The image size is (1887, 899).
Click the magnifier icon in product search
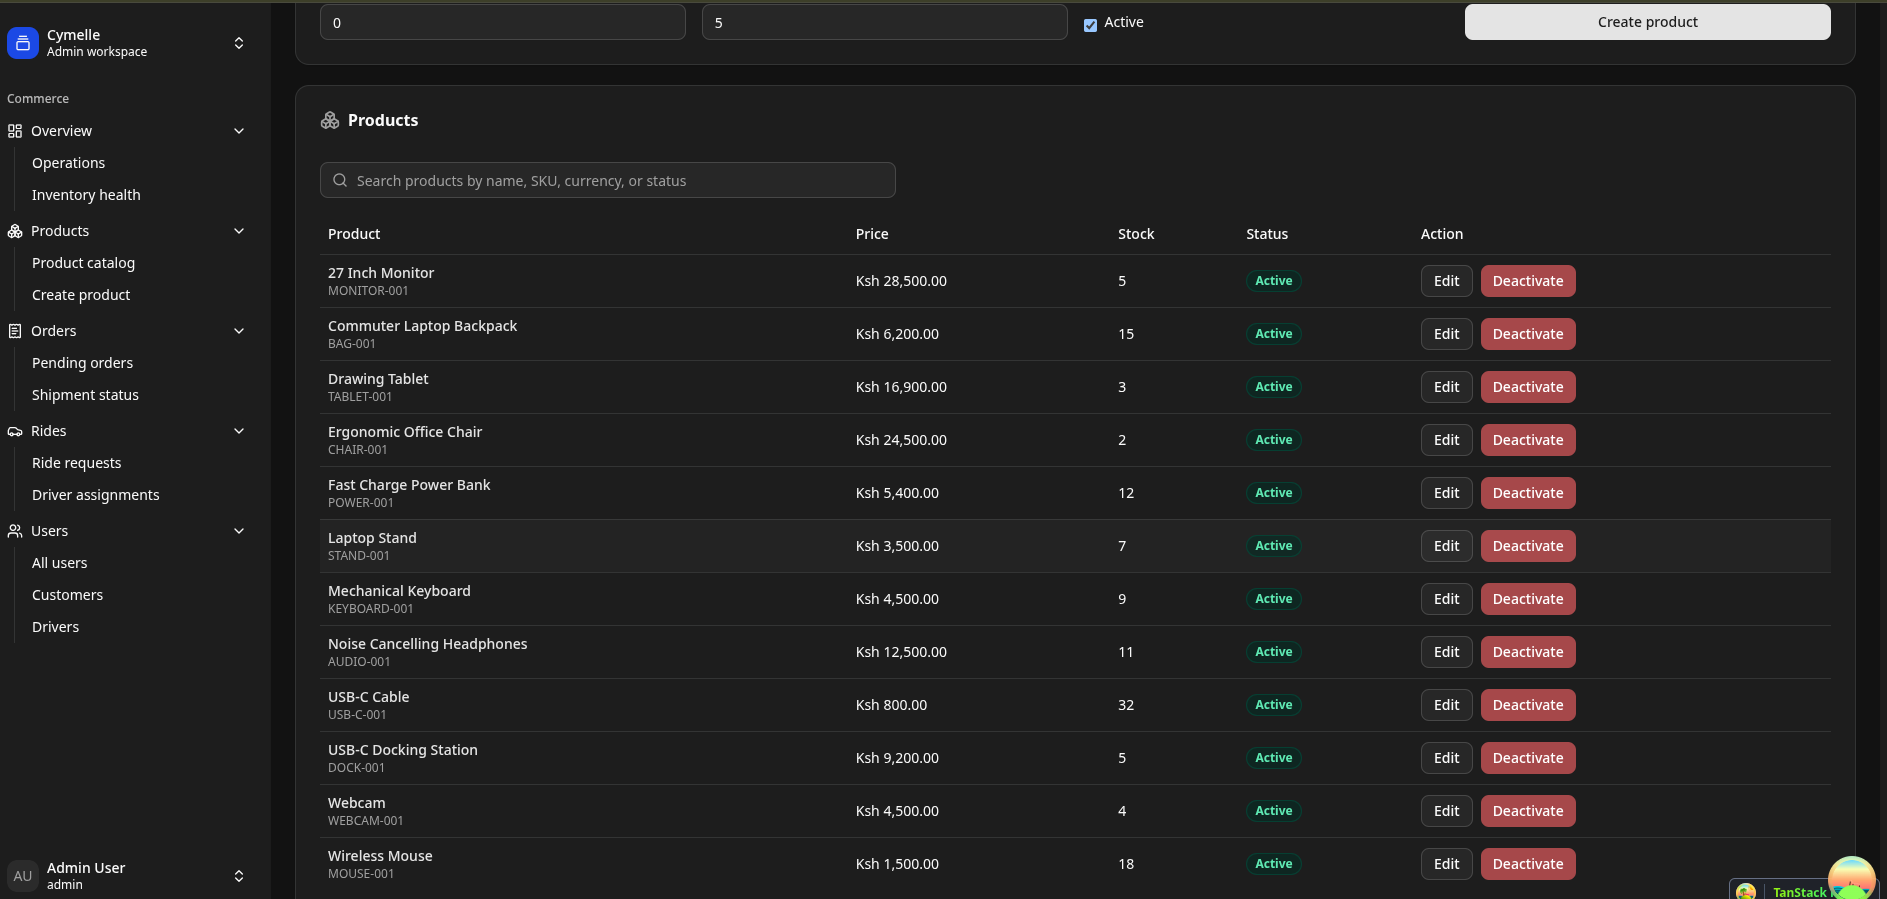(x=340, y=180)
